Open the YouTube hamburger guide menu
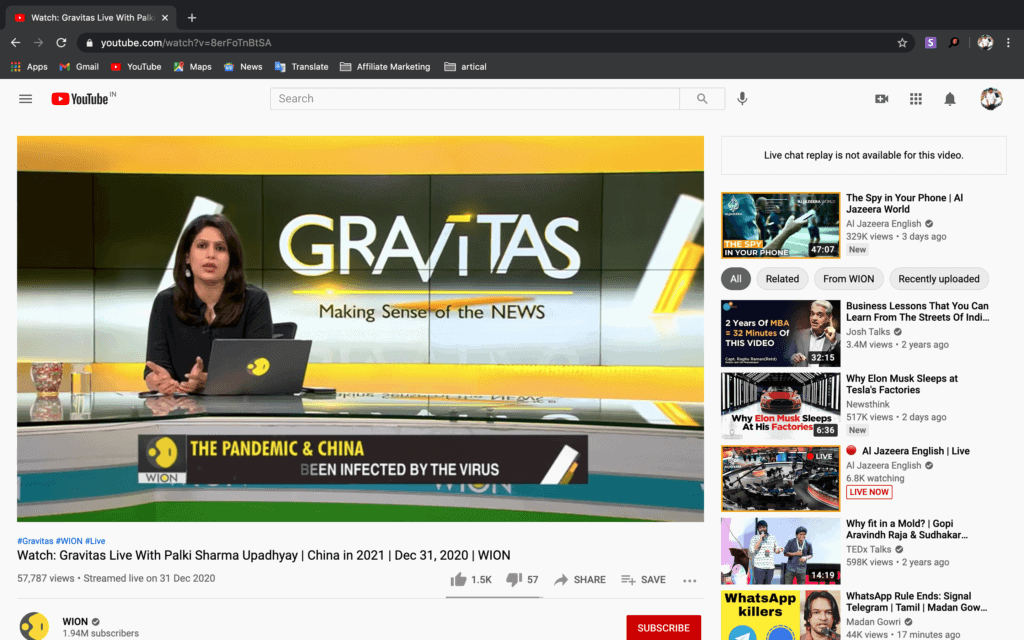This screenshot has width=1024, height=640. click(x=25, y=99)
